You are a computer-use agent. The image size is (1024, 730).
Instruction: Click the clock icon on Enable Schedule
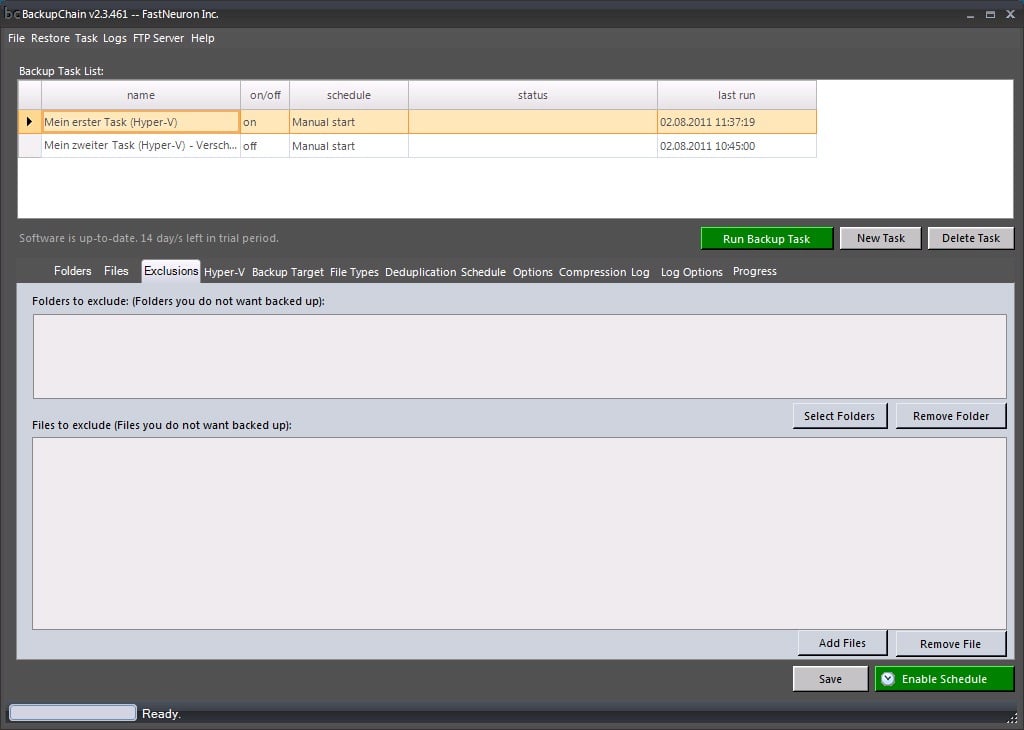(x=888, y=679)
